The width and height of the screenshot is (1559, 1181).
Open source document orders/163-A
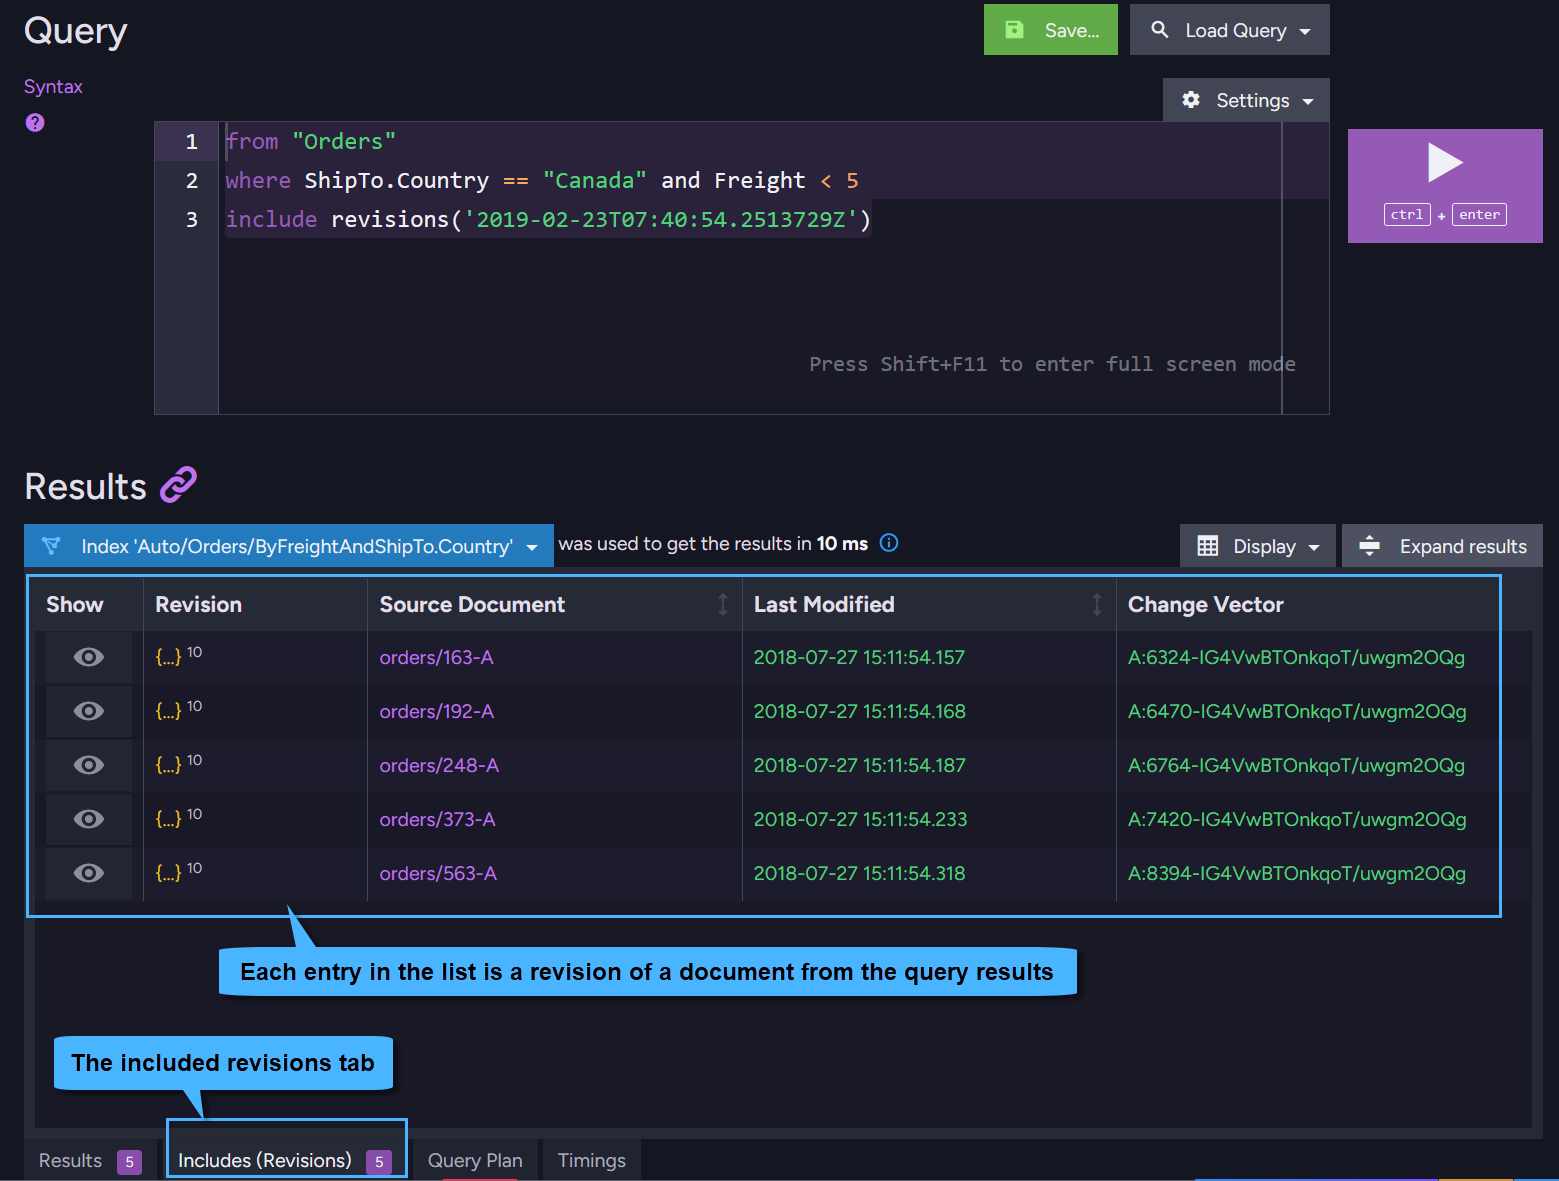point(436,657)
